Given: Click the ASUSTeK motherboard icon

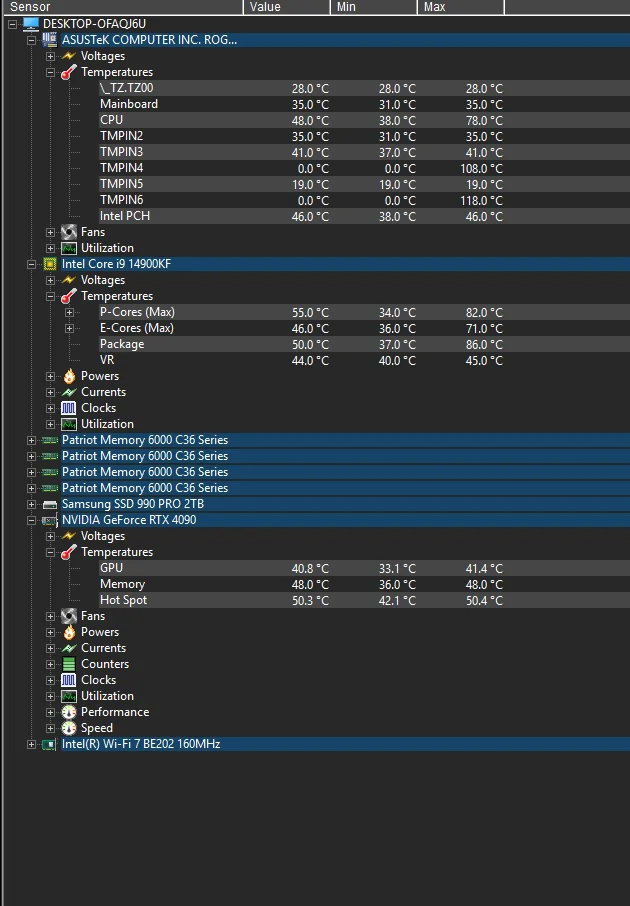Looking at the screenshot, I should click(x=50, y=40).
